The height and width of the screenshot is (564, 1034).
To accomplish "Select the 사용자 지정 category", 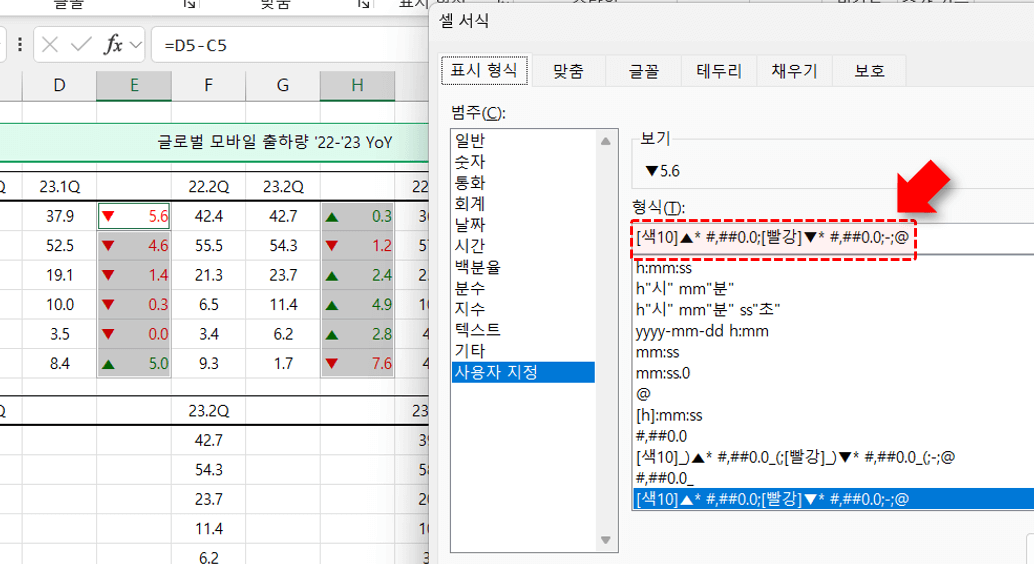I will click(524, 372).
